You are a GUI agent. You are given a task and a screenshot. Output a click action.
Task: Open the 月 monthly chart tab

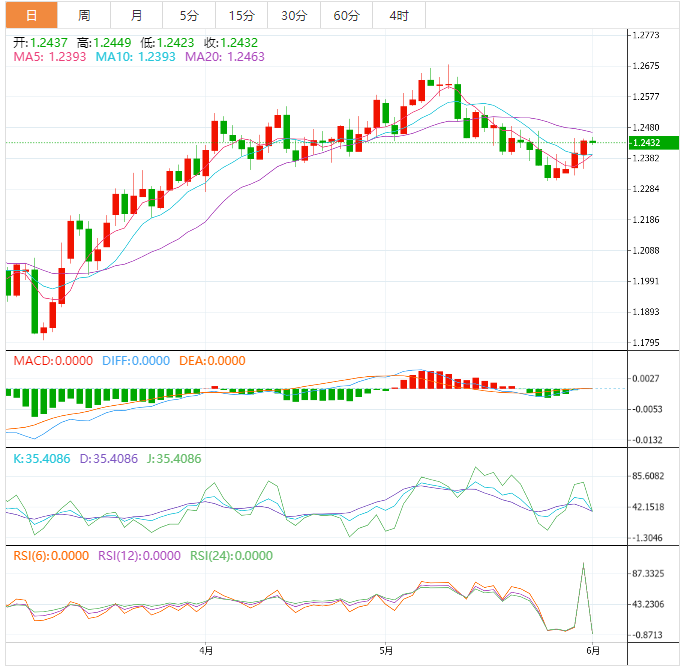click(136, 15)
